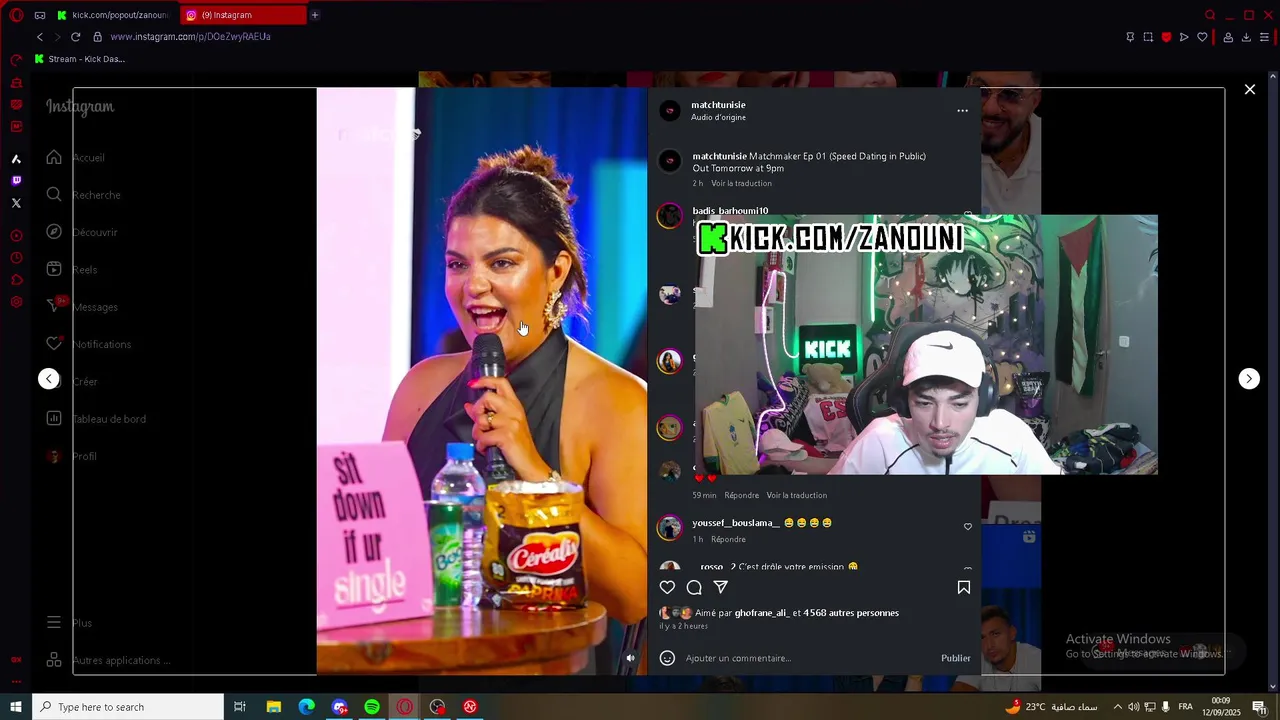Open Microsoft Edge from taskbar
This screenshot has width=1280, height=720.
coord(307,707)
